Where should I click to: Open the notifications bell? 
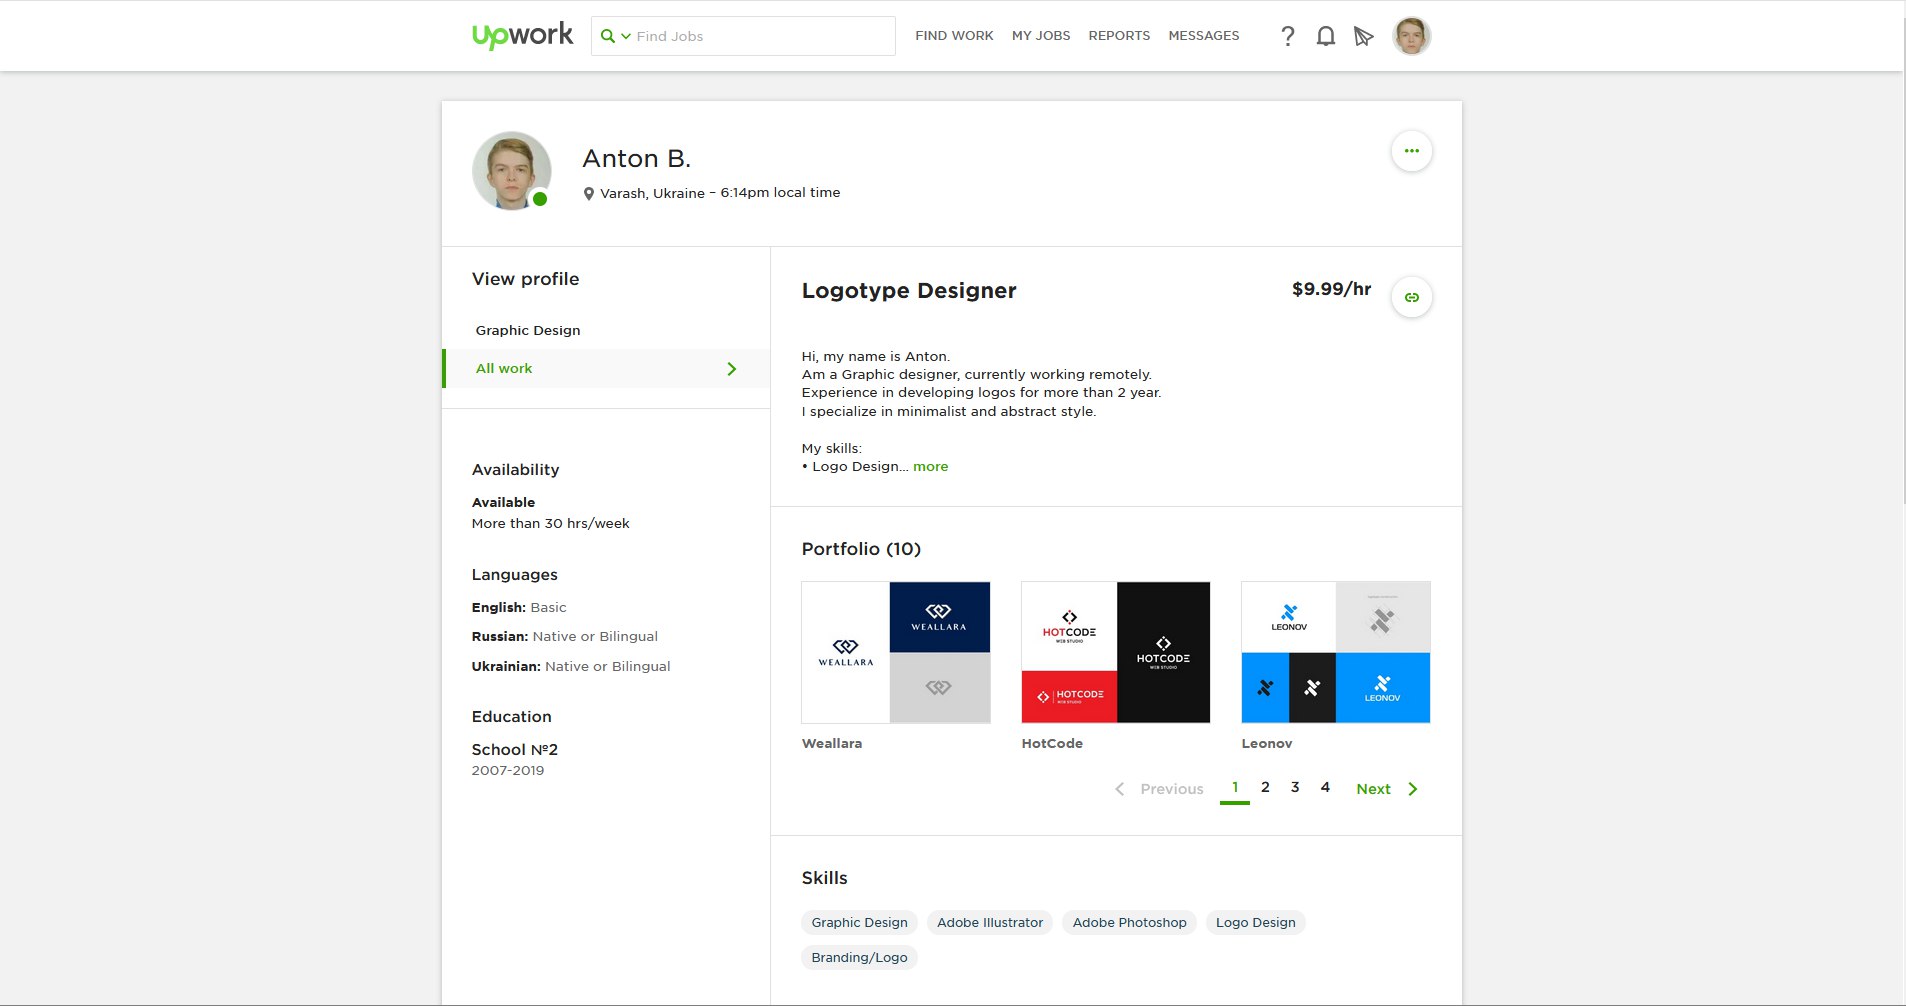tap(1326, 36)
